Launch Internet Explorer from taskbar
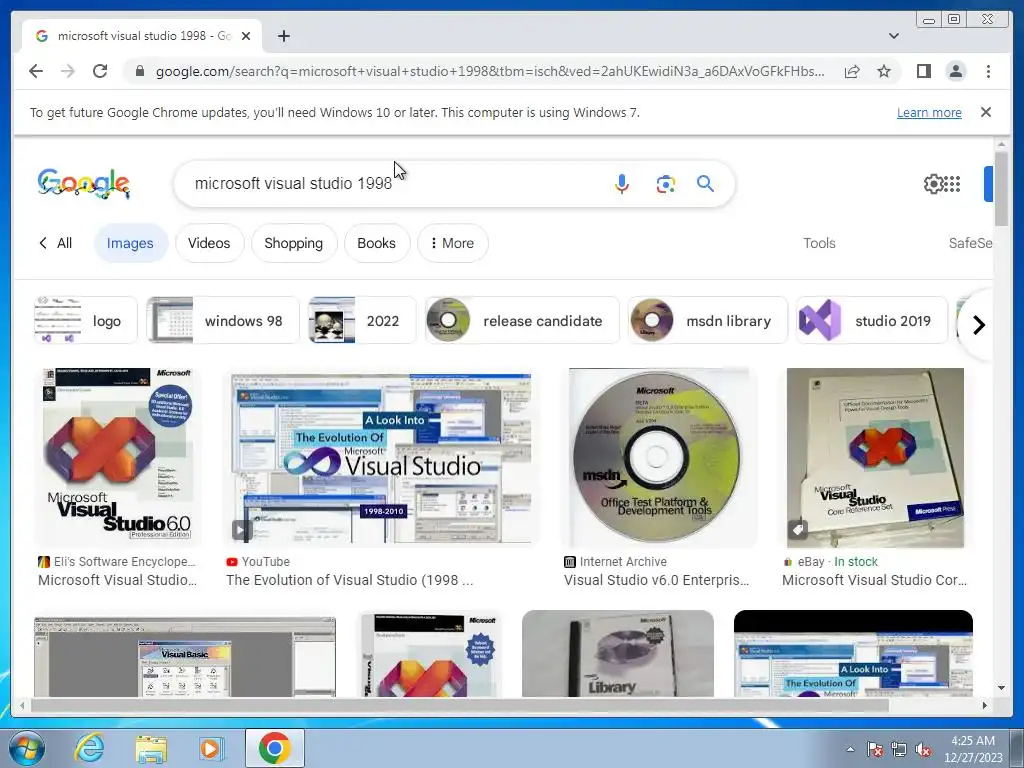 (89, 748)
